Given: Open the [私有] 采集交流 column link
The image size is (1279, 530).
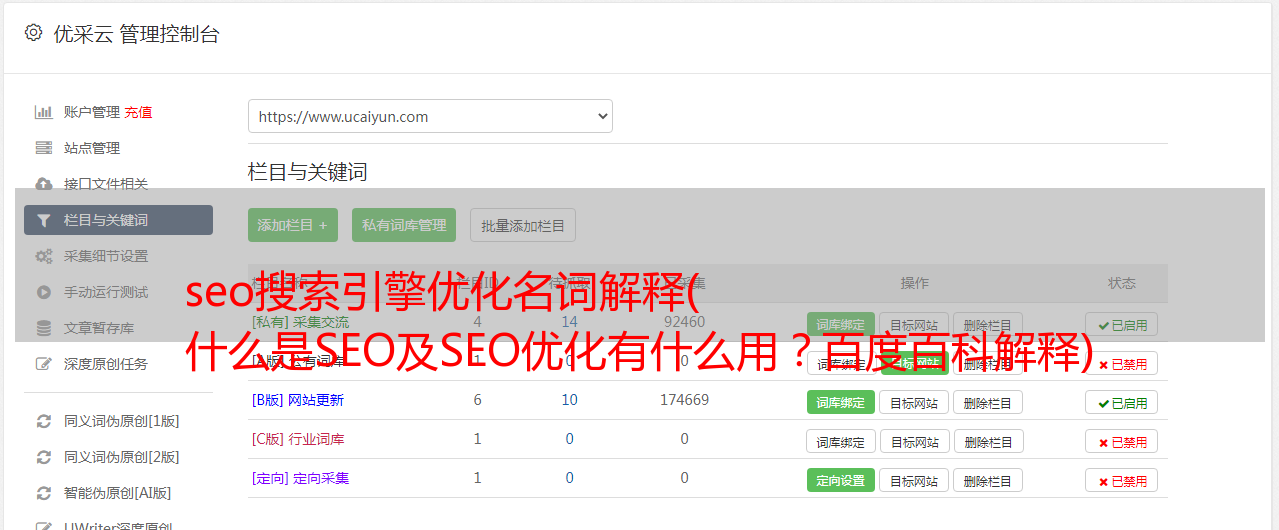Looking at the screenshot, I should coord(301,322).
